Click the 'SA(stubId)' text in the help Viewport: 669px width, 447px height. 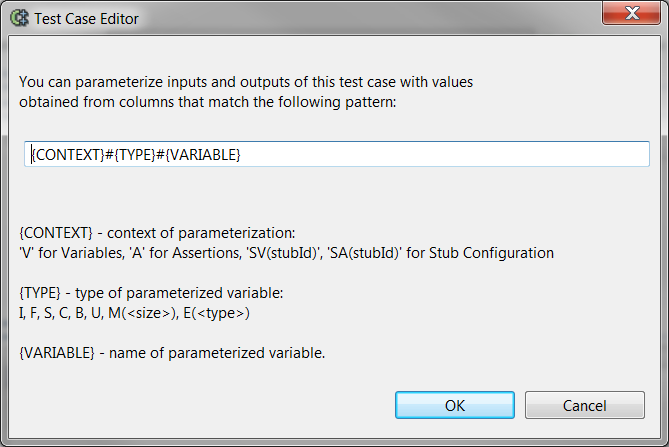(x=366, y=253)
